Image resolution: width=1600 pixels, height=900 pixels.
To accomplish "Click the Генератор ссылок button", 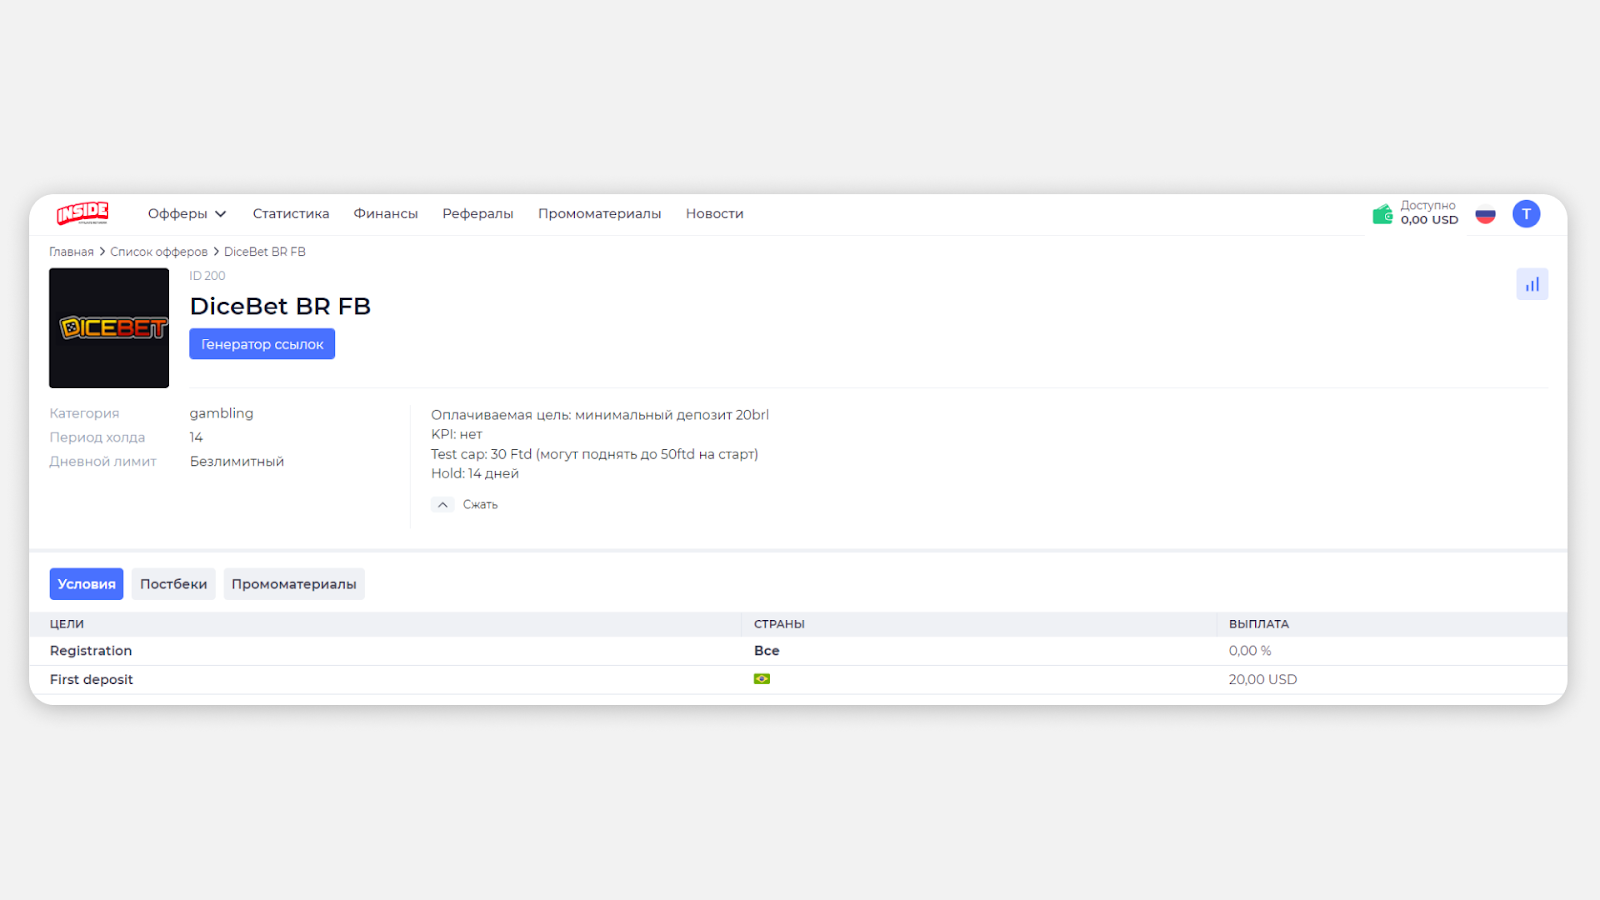I will coord(262,344).
